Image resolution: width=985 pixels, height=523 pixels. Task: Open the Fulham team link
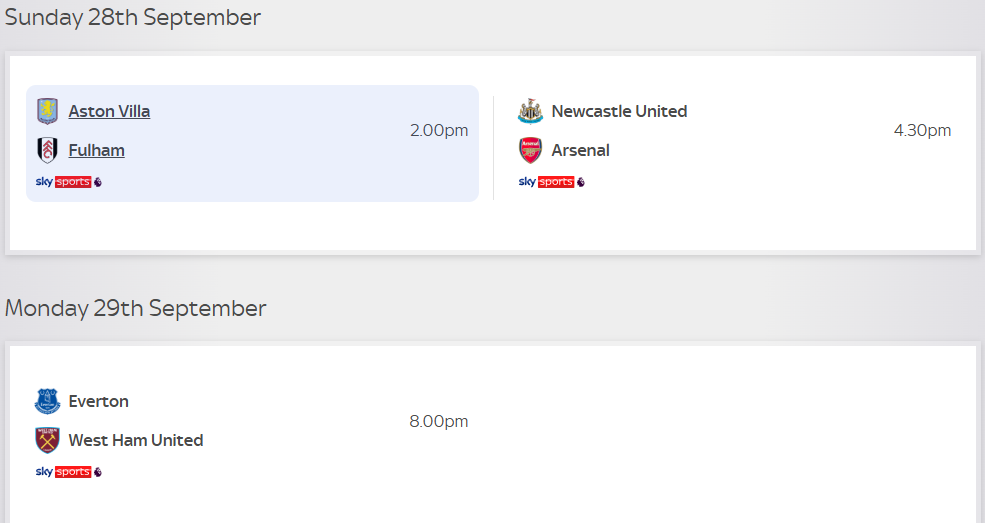coord(96,150)
